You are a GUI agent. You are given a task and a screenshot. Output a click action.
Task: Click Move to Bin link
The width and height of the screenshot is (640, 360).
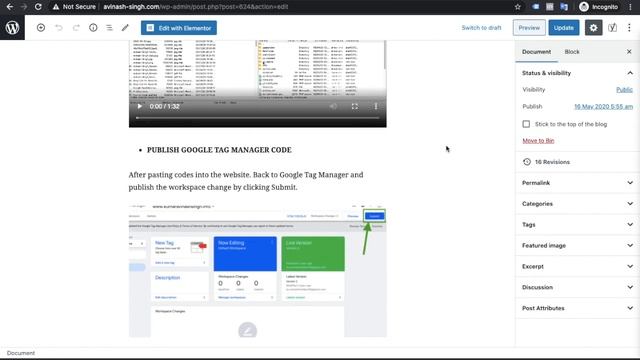click(x=538, y=140)
